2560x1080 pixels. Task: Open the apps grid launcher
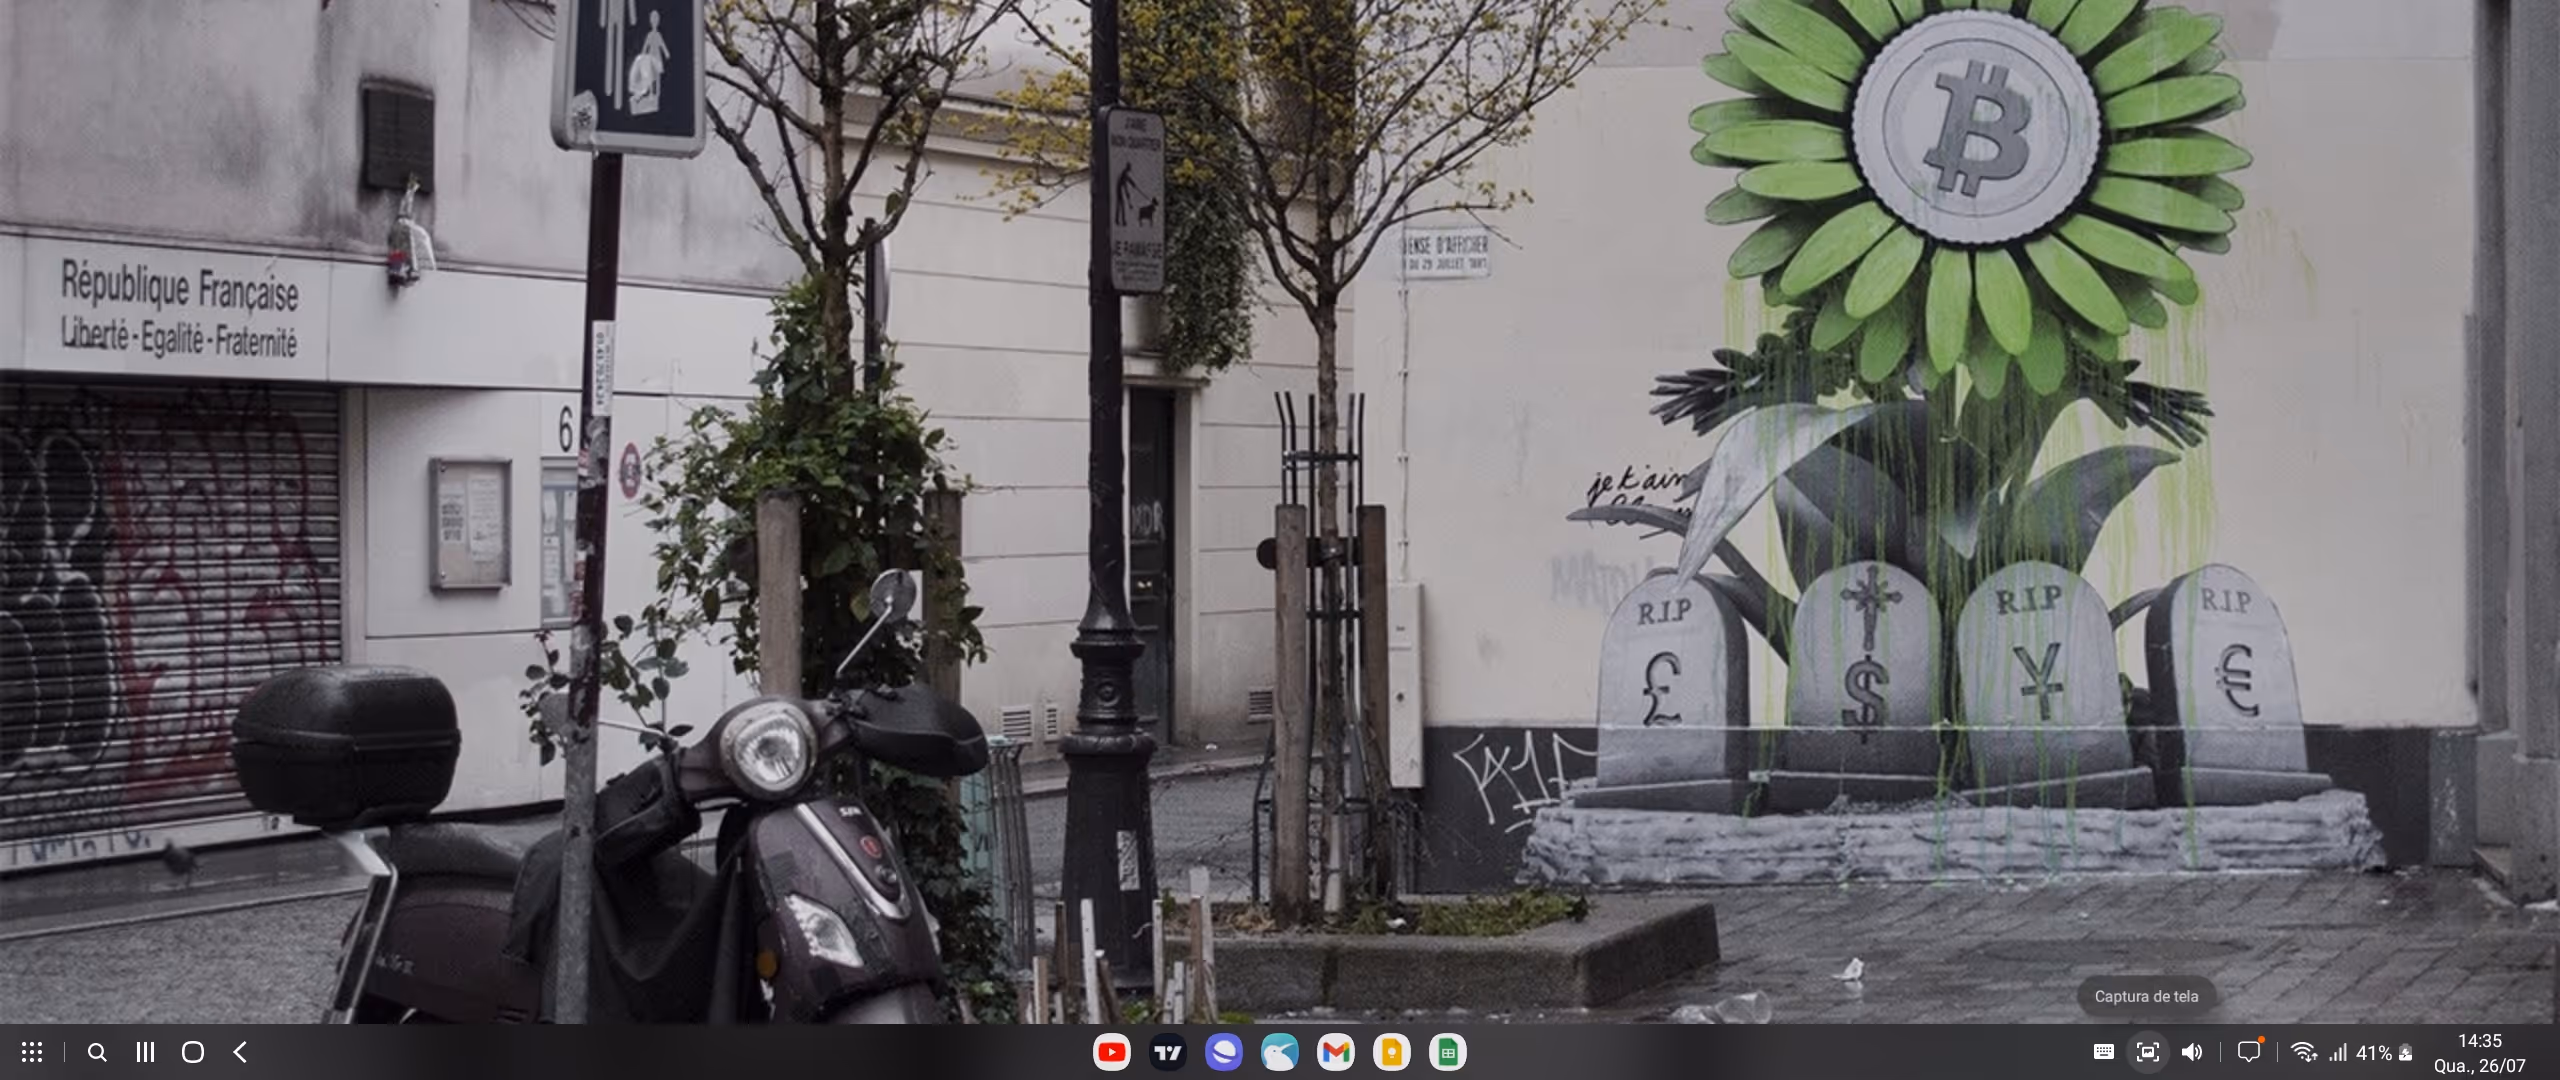pyautogui.click(x=32, y=1052)
